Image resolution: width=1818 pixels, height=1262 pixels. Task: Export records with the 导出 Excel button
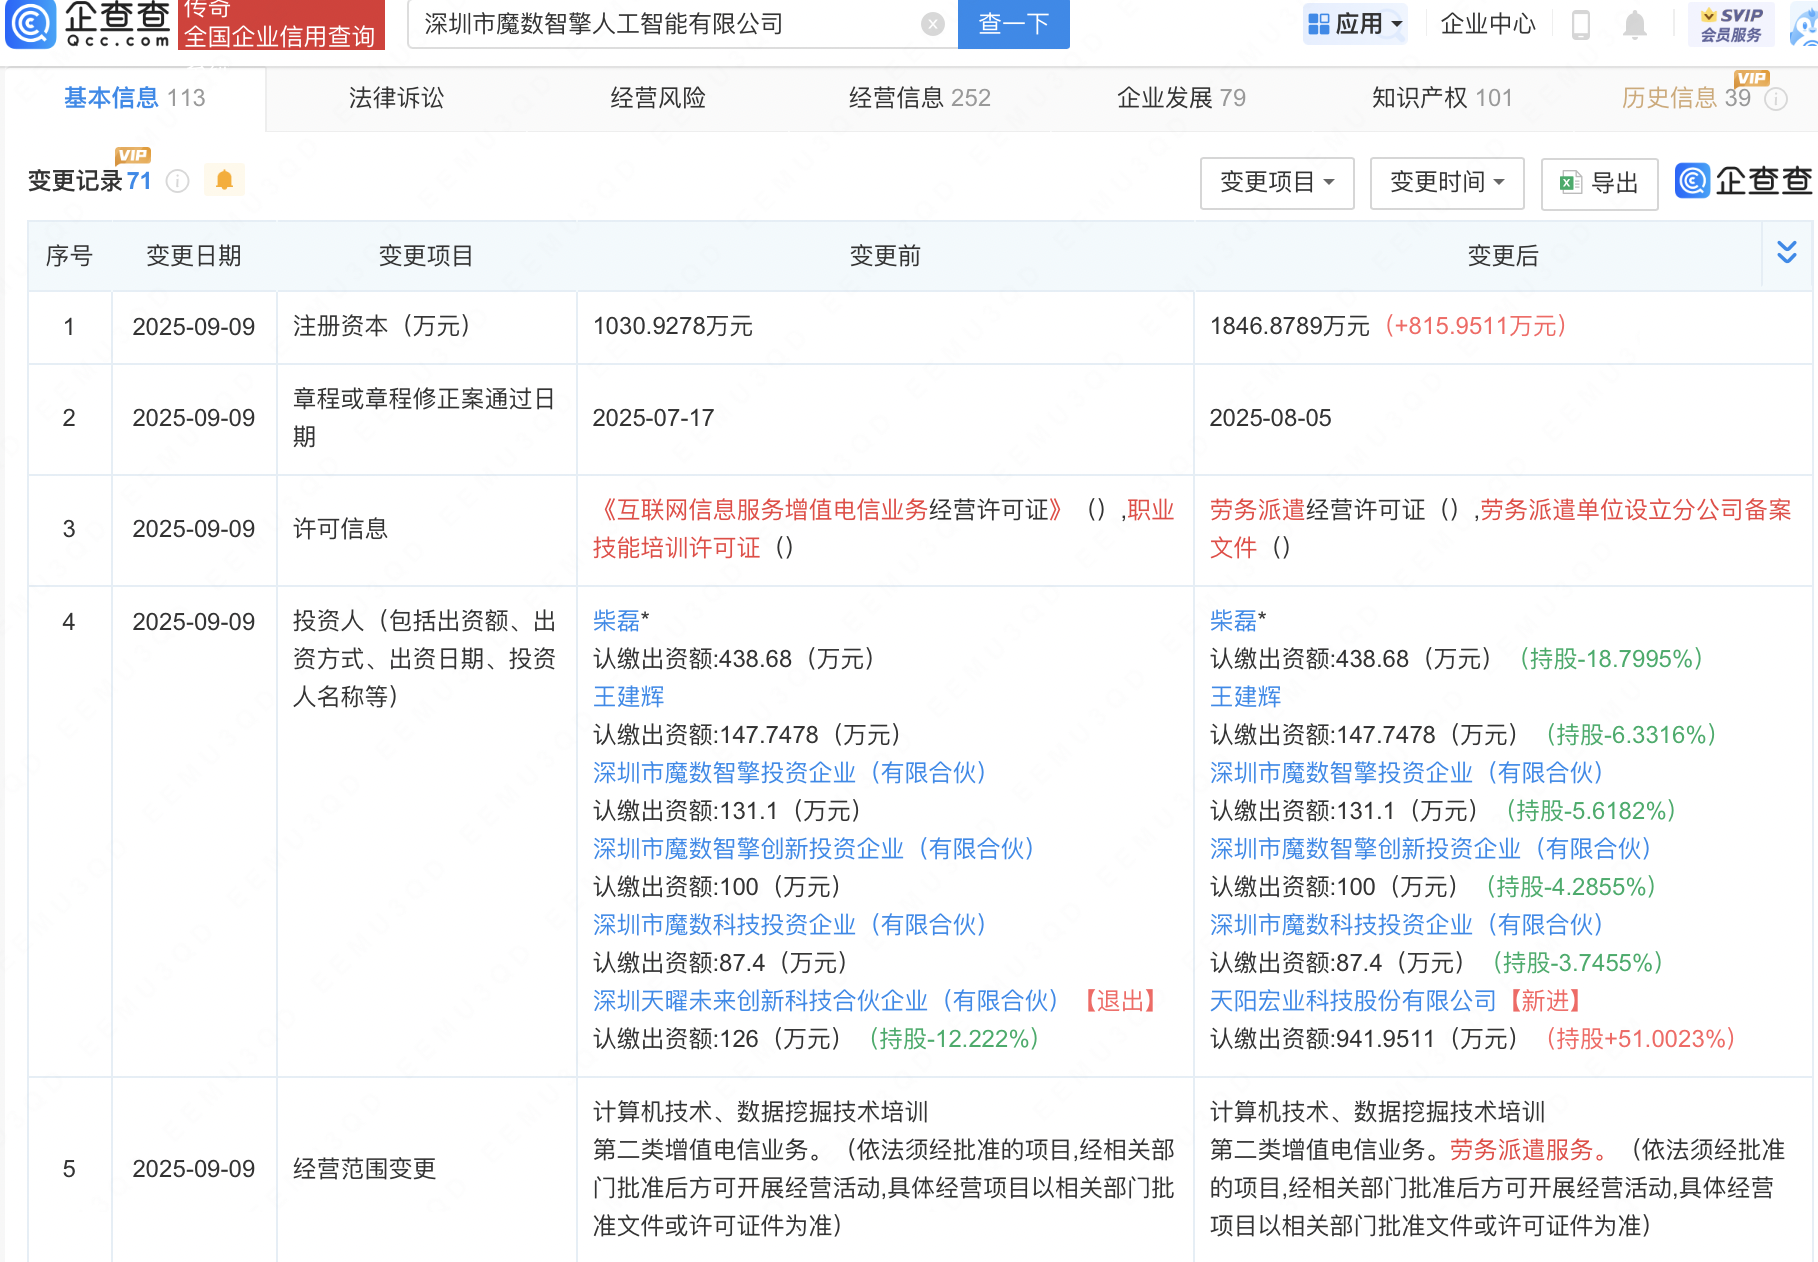tap(1598, 183)
